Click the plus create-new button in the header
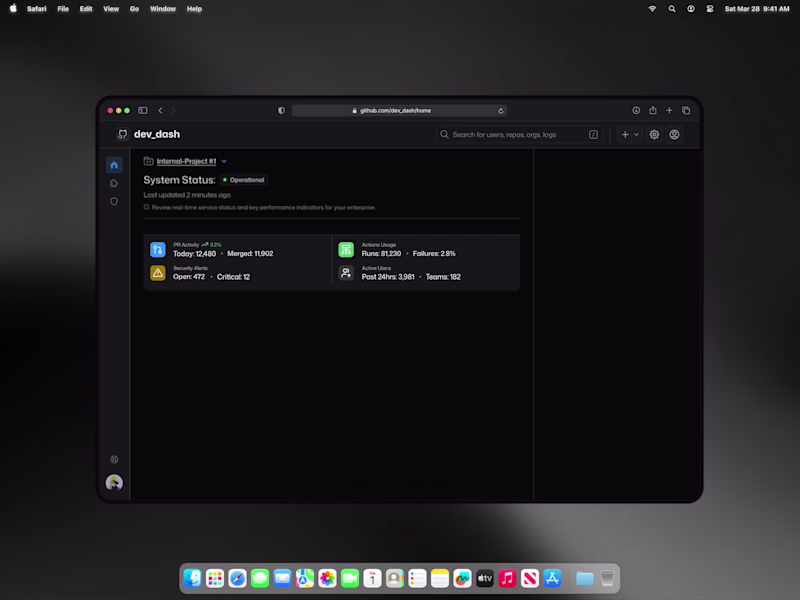 625,135
